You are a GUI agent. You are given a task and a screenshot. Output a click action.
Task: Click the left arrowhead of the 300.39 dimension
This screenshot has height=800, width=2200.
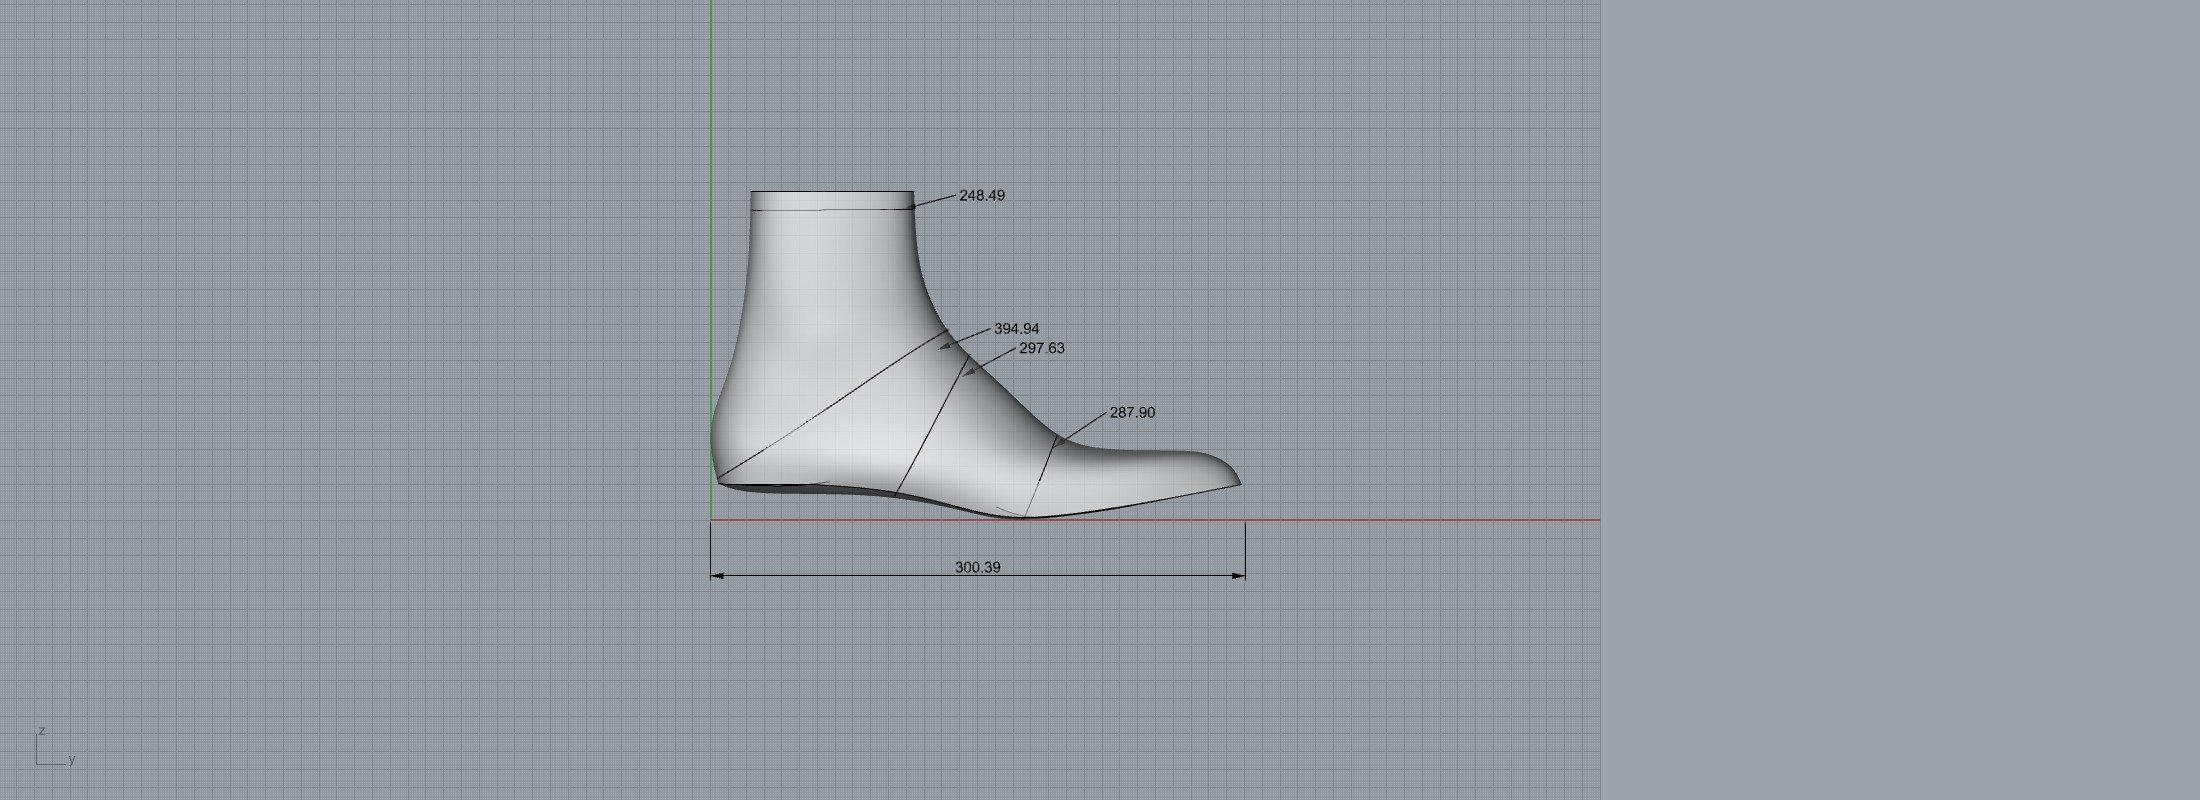(716, 576)
